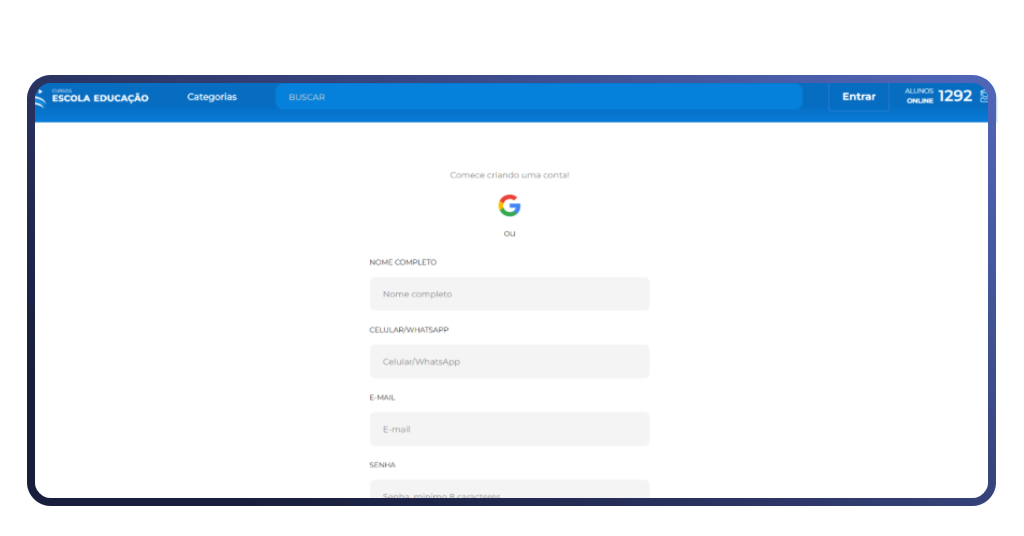
Task: Sign up with the Google icon
Action: pyautogui.click(x=509, y=206)
